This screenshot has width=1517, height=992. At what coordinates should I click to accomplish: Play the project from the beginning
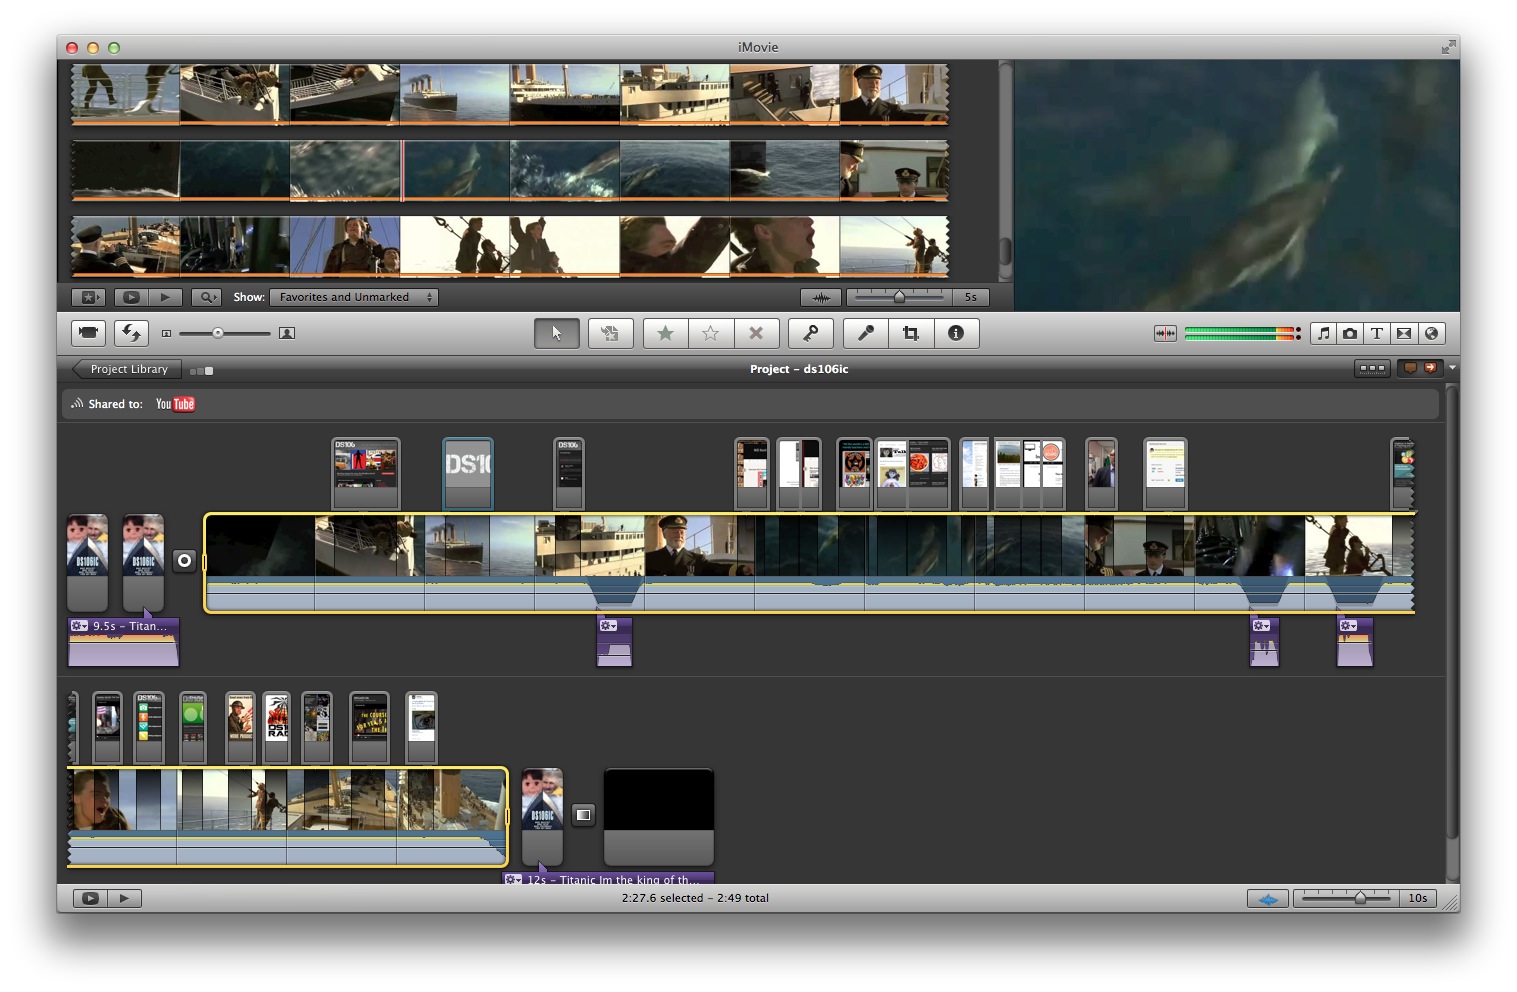pos(124,898)
